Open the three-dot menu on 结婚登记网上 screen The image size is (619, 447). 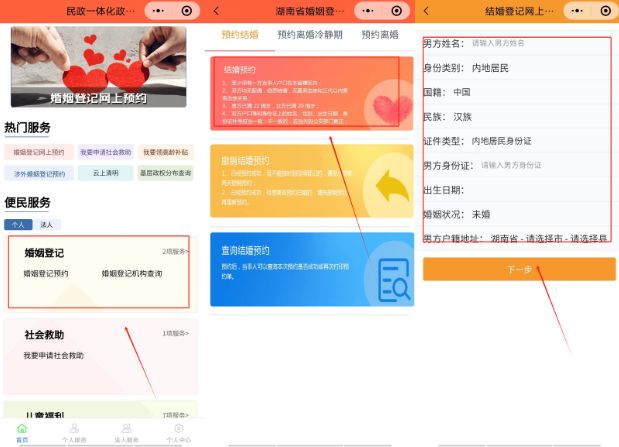click(x=577, y=11)
